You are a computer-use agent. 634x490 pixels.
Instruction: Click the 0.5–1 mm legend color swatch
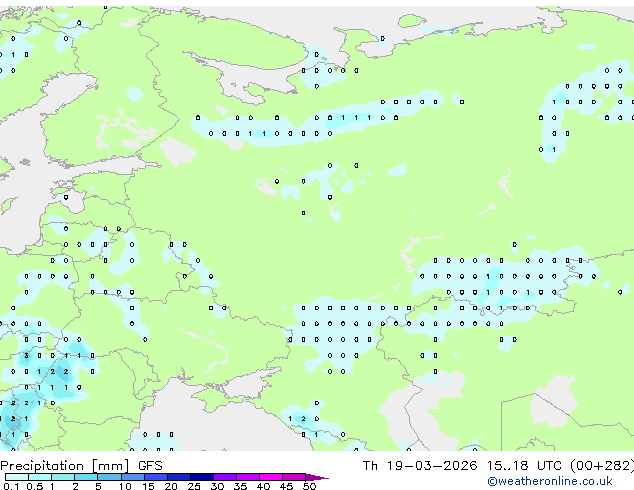(40, 477)
